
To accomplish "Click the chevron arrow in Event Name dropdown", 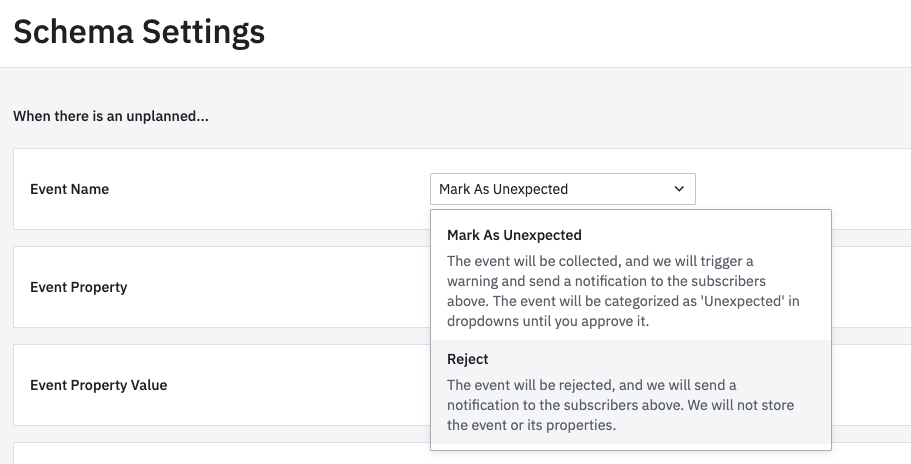I will point(679,189).
